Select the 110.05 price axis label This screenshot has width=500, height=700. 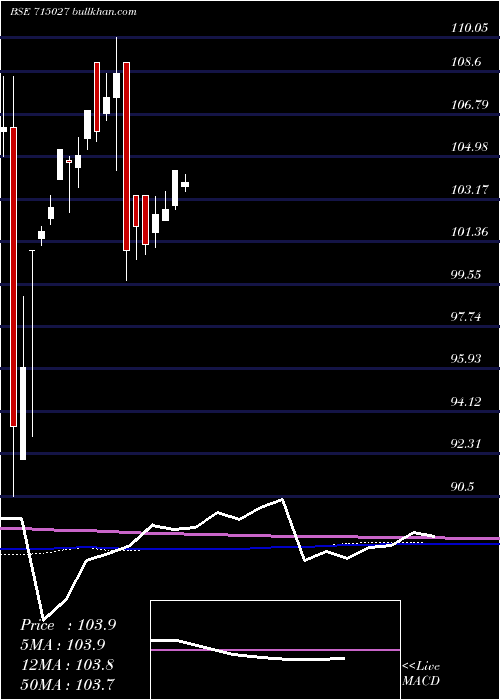pos(469,28)
